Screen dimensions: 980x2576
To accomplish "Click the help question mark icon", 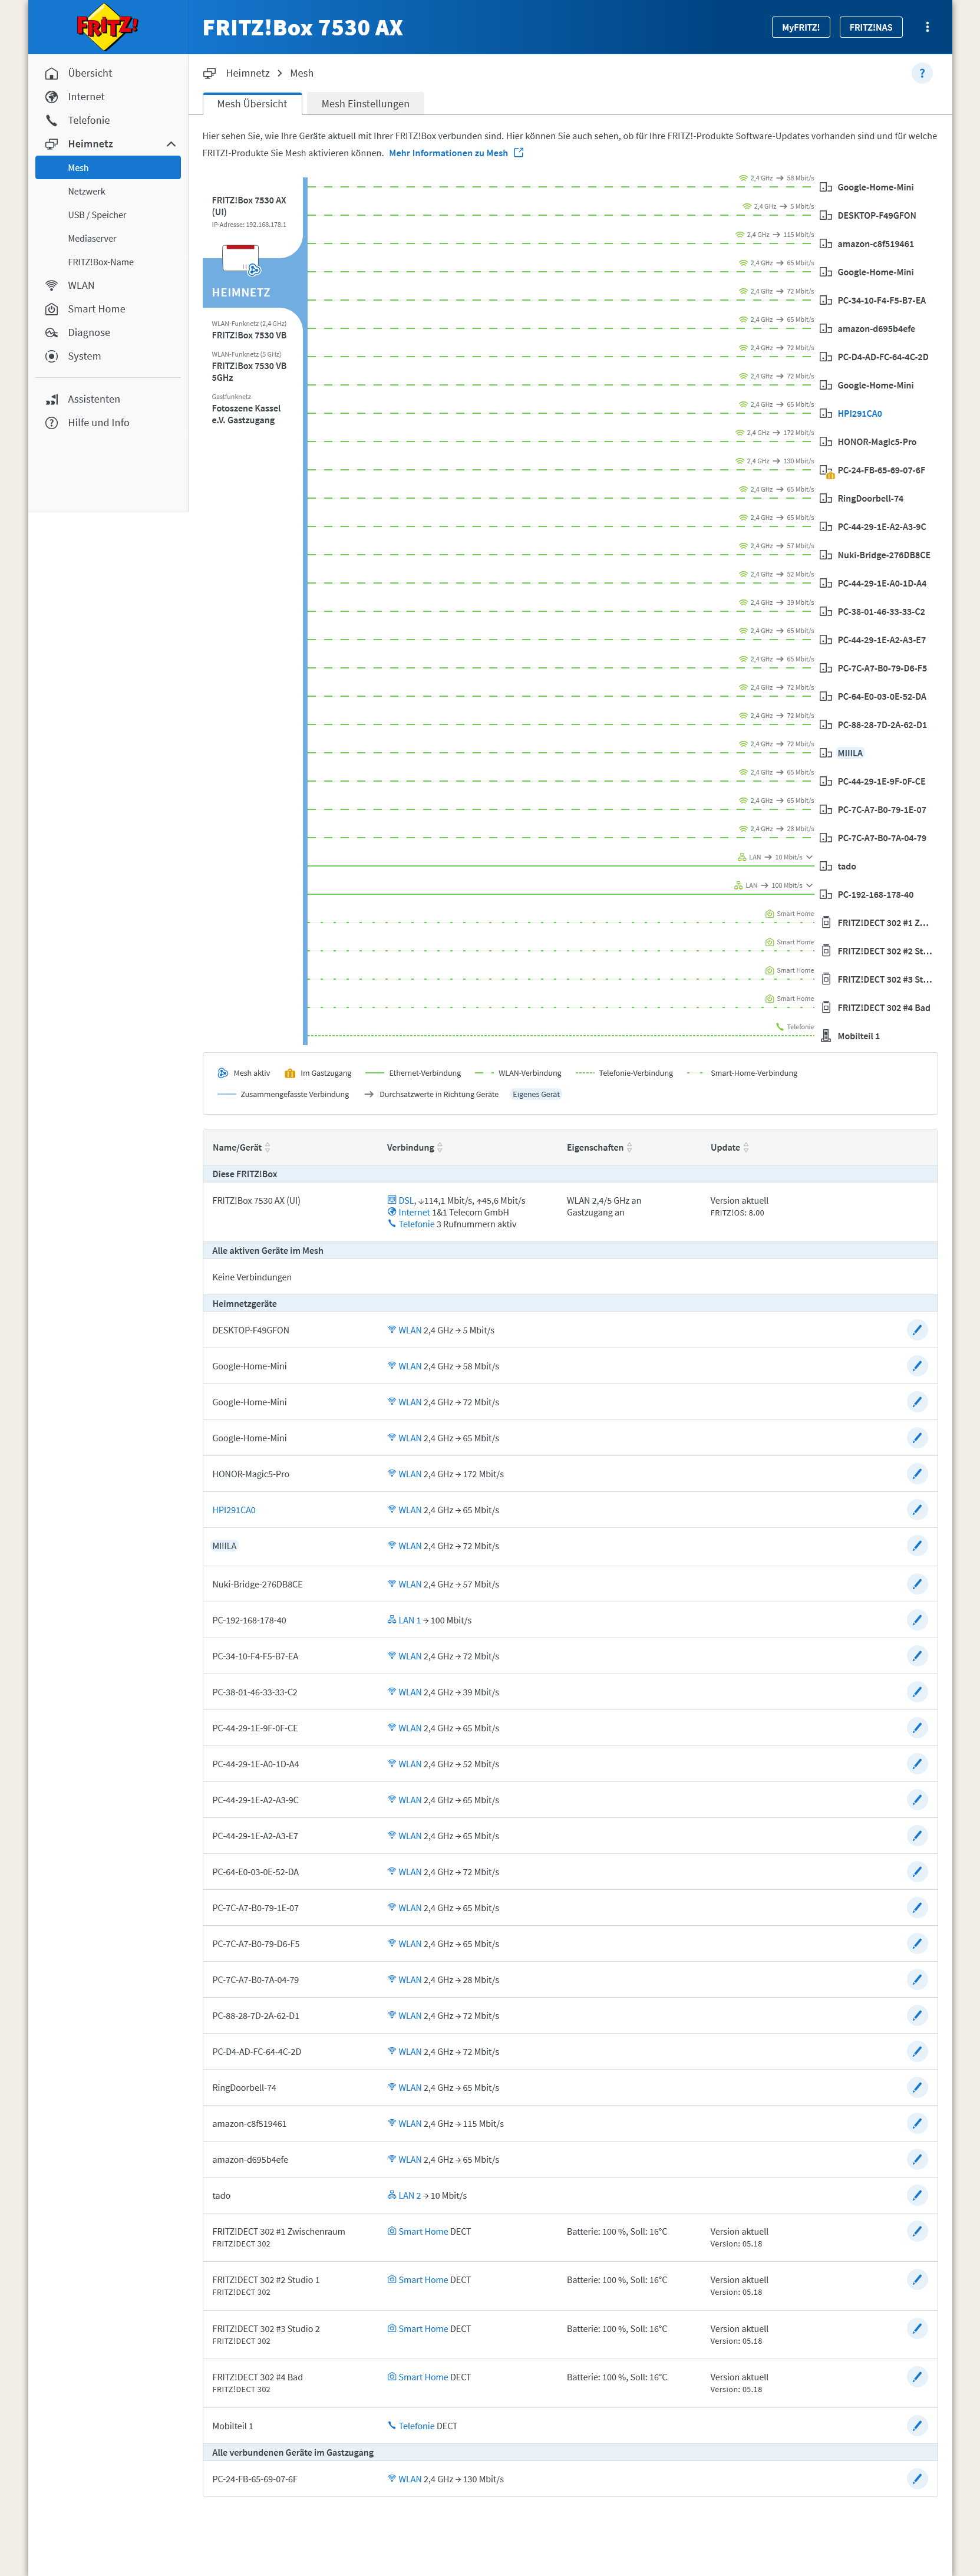I will 922,73.
